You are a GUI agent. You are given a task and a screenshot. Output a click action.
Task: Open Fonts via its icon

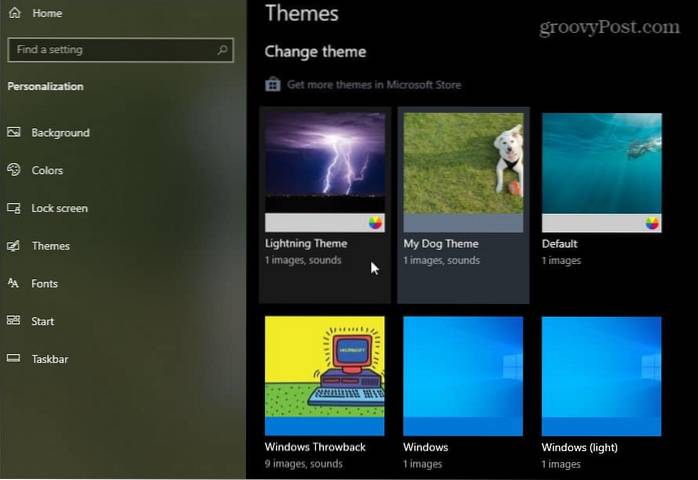tap(14, 284)
